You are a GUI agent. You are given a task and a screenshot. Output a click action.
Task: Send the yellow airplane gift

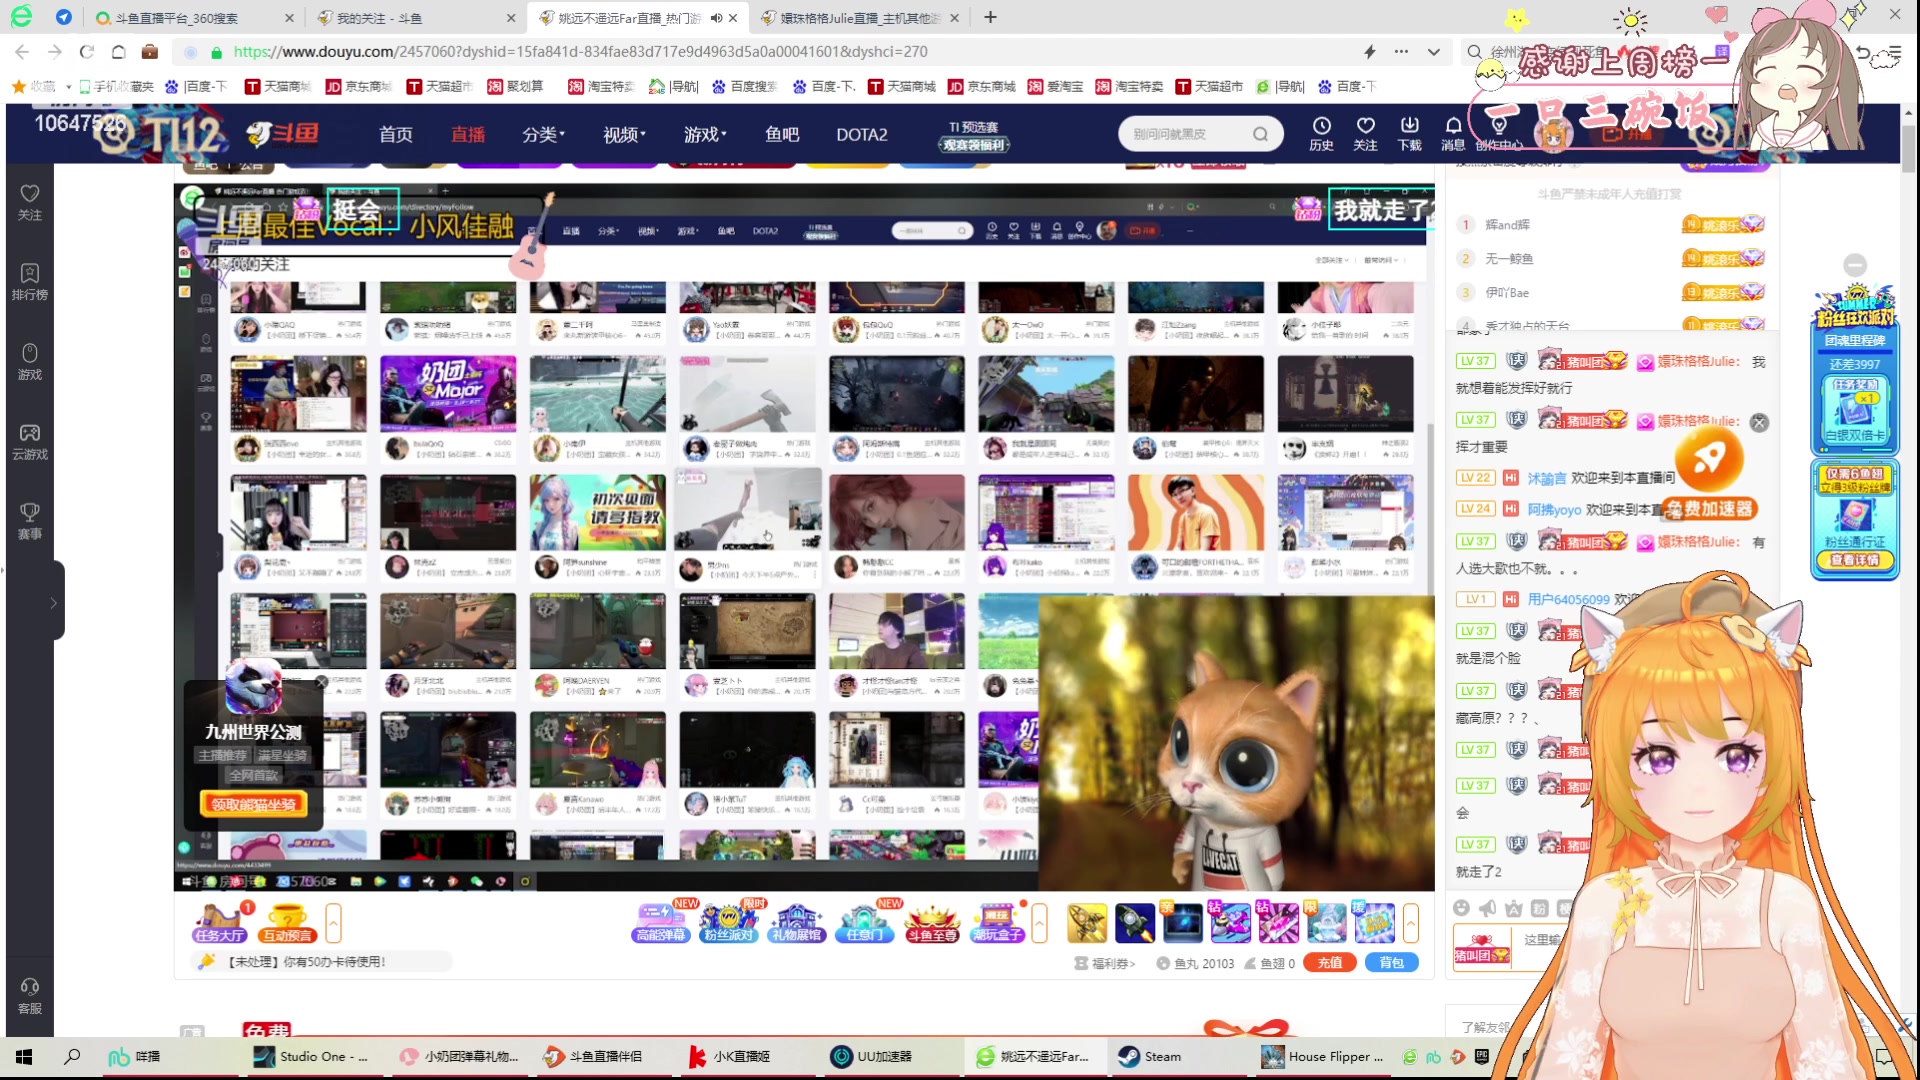tap(1087, 923)
